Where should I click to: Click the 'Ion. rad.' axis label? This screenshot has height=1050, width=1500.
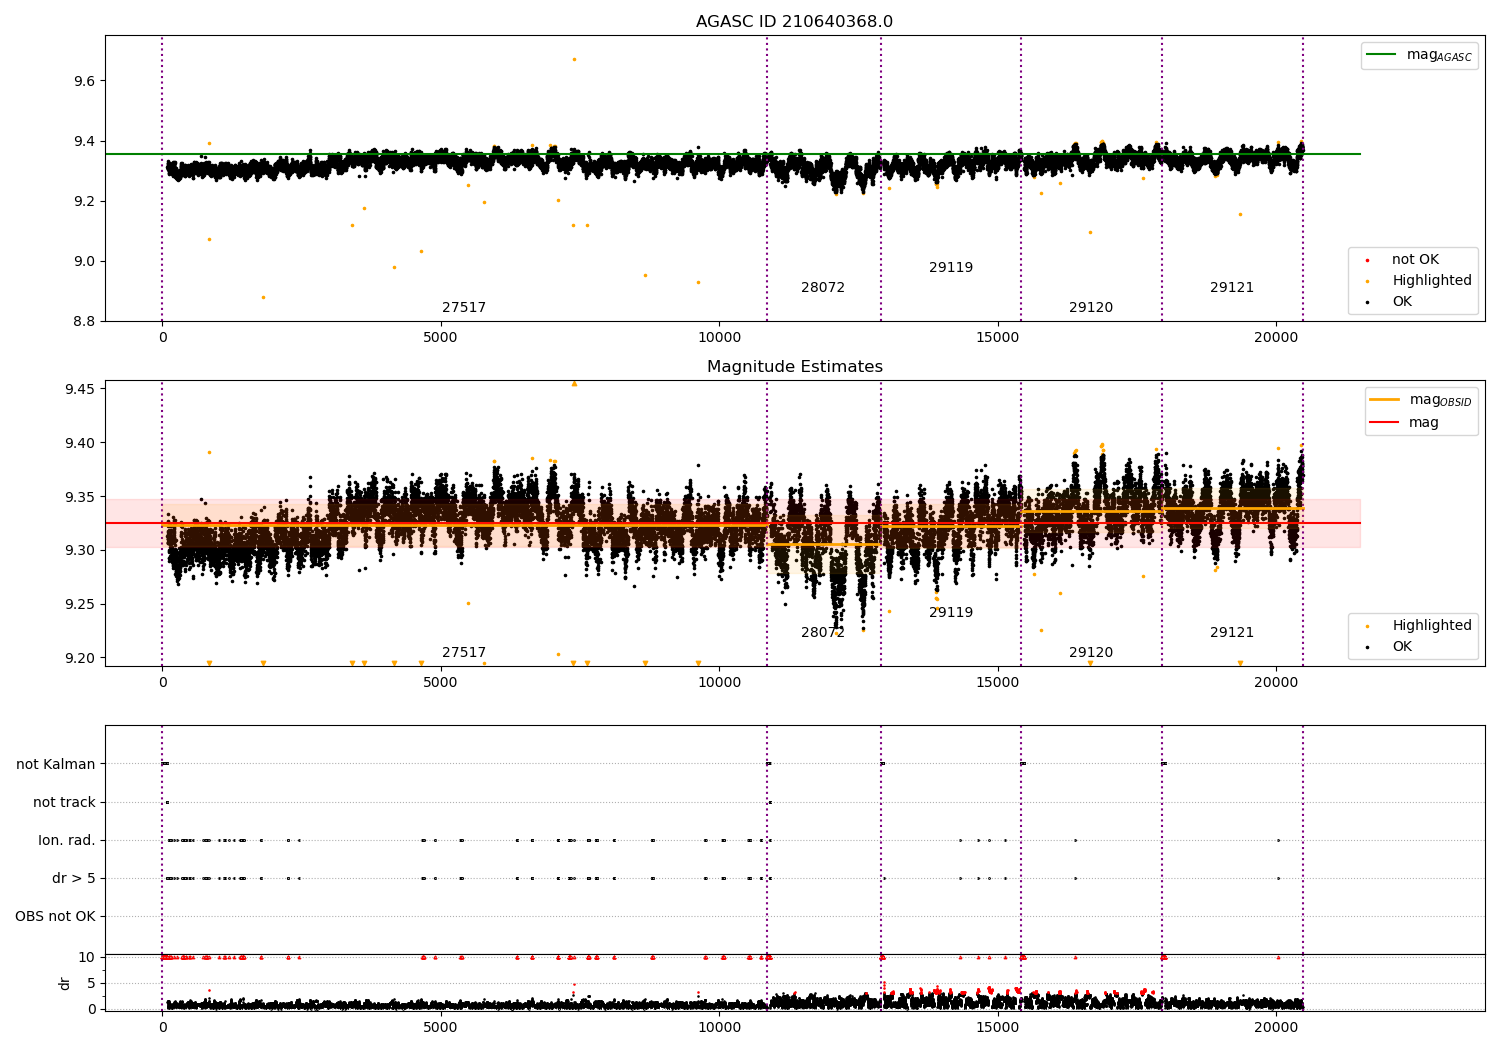coord(67,841)
